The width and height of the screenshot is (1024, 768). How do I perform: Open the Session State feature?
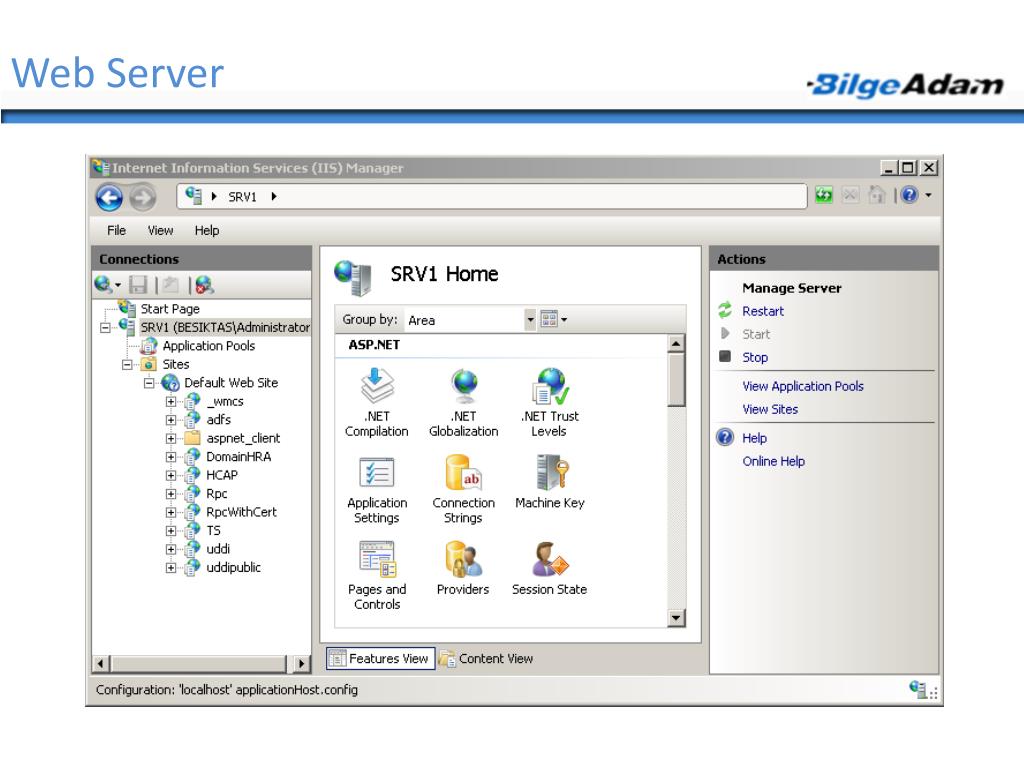pos(549,568)
